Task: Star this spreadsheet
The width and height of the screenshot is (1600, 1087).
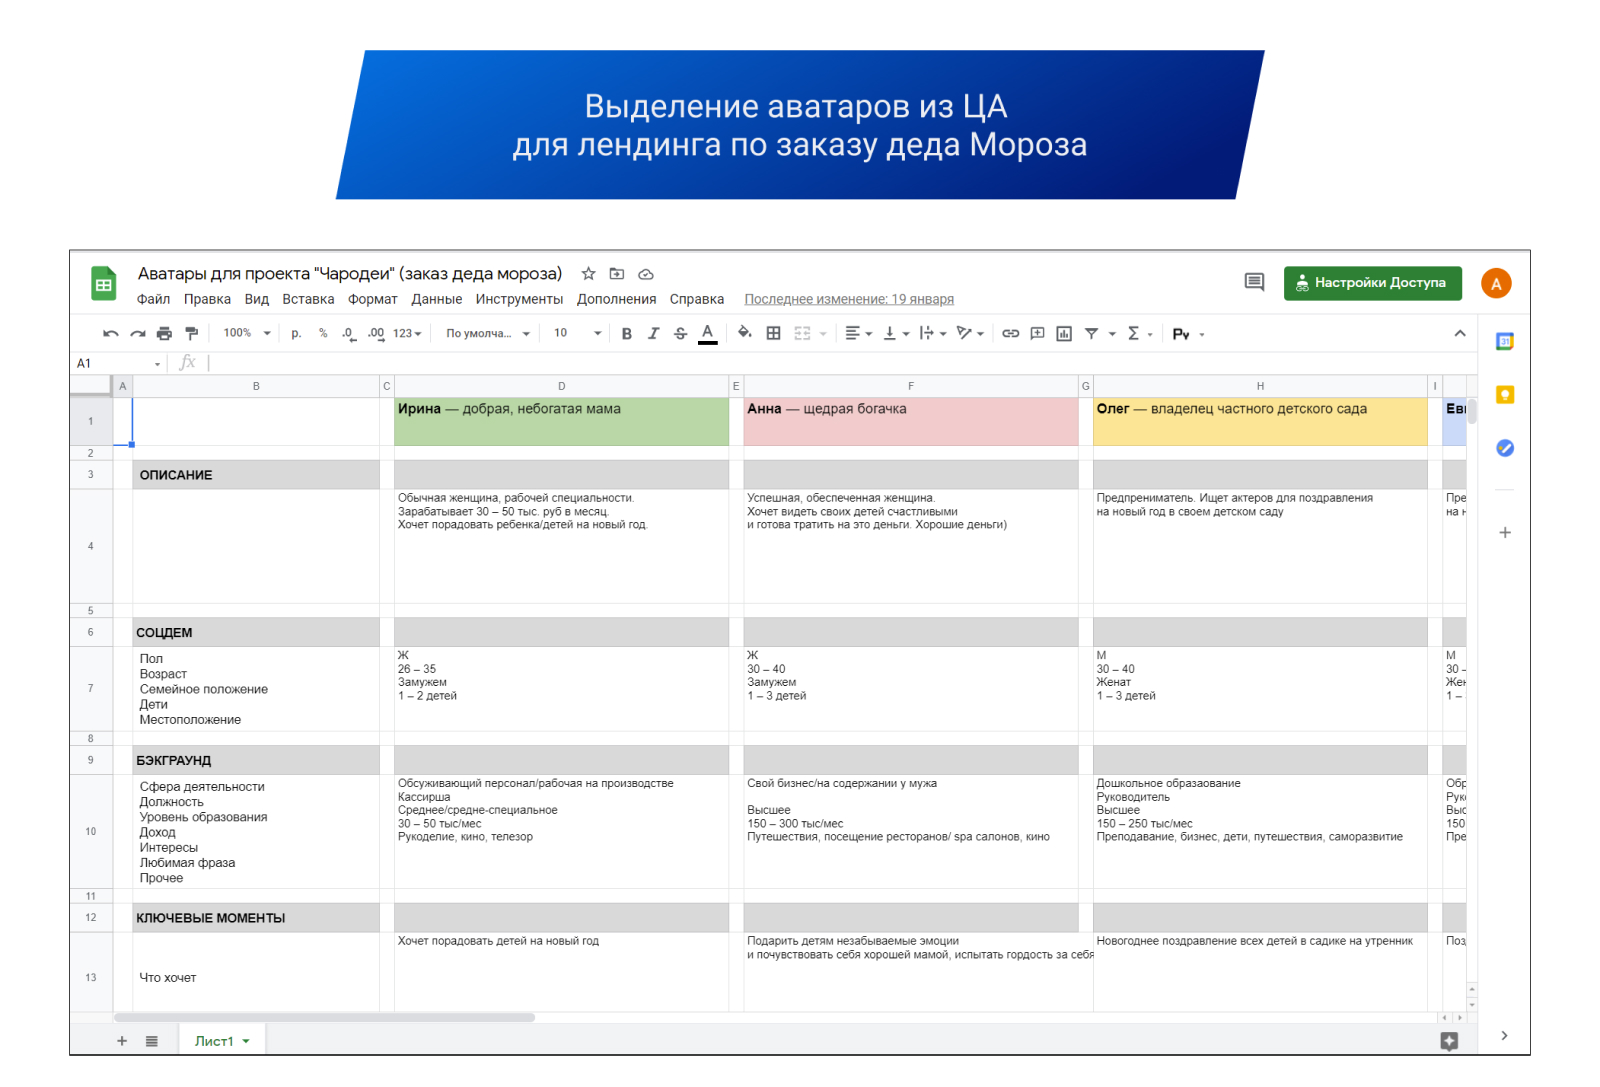Action: coord(589,274)
